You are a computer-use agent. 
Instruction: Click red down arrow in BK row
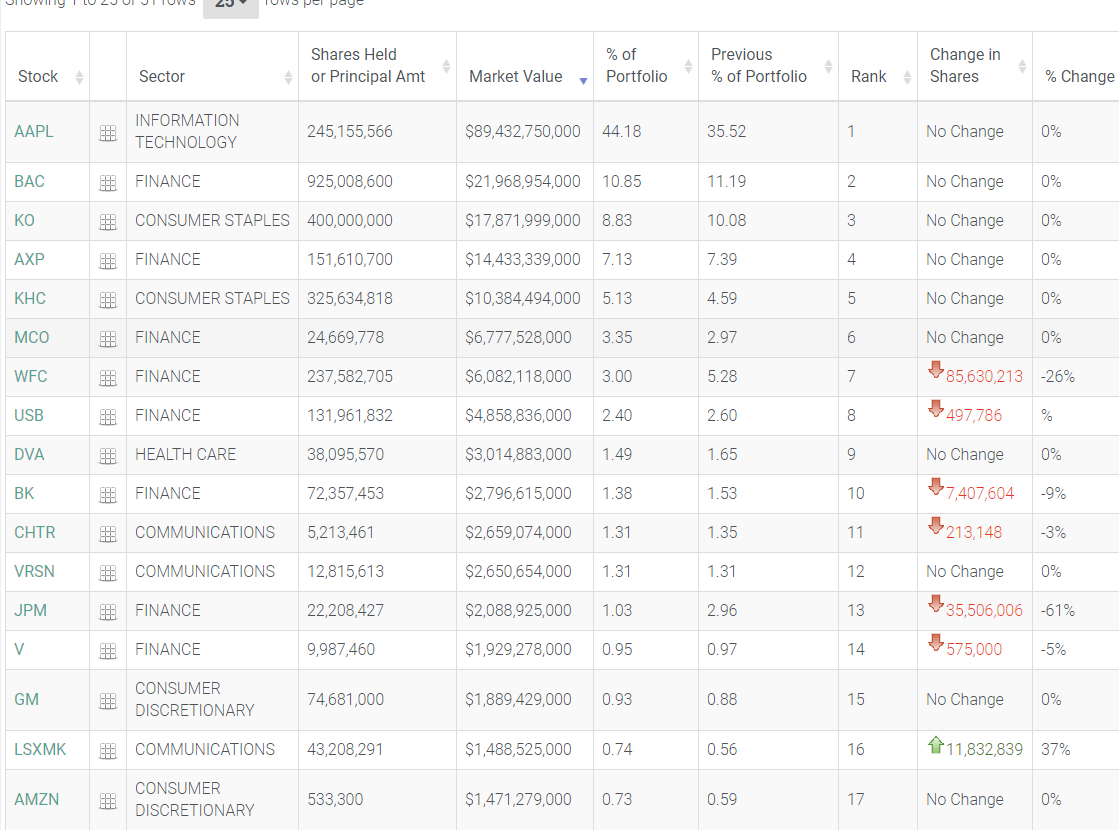tap(936, 487)
